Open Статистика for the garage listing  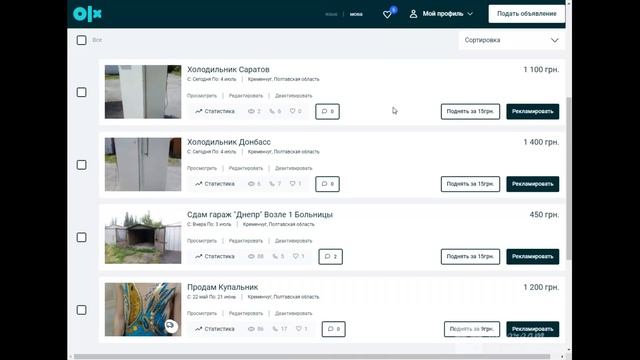click(215, 257)
